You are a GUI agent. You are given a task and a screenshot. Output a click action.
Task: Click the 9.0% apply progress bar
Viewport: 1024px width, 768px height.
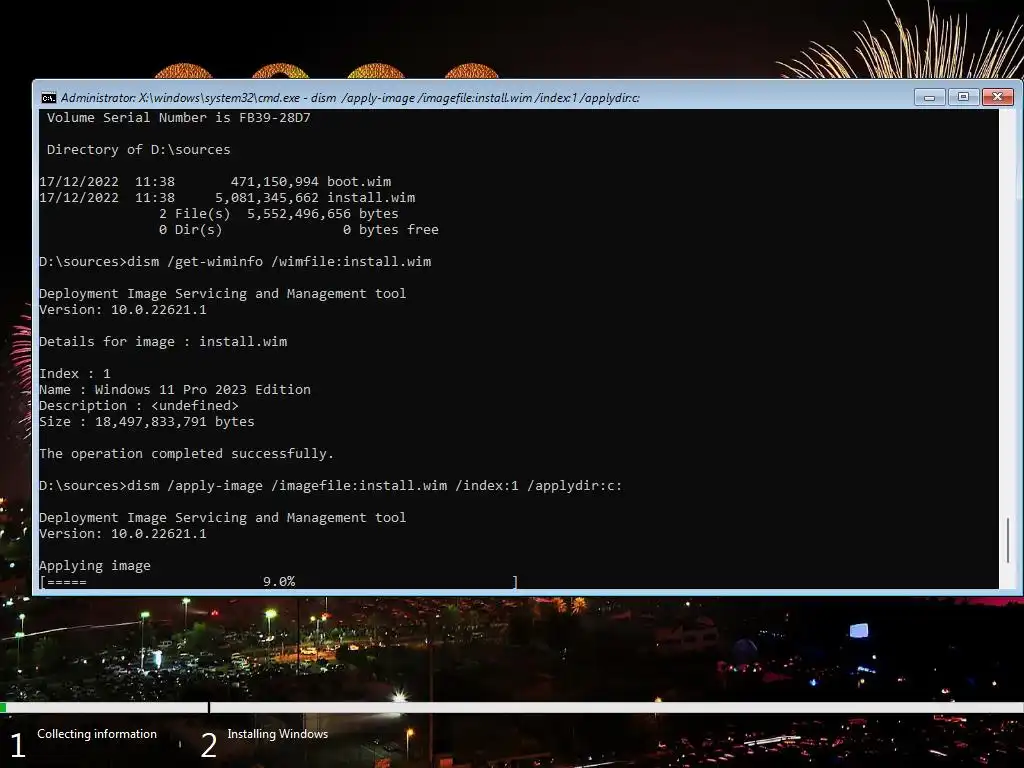[x=279, y=581]
